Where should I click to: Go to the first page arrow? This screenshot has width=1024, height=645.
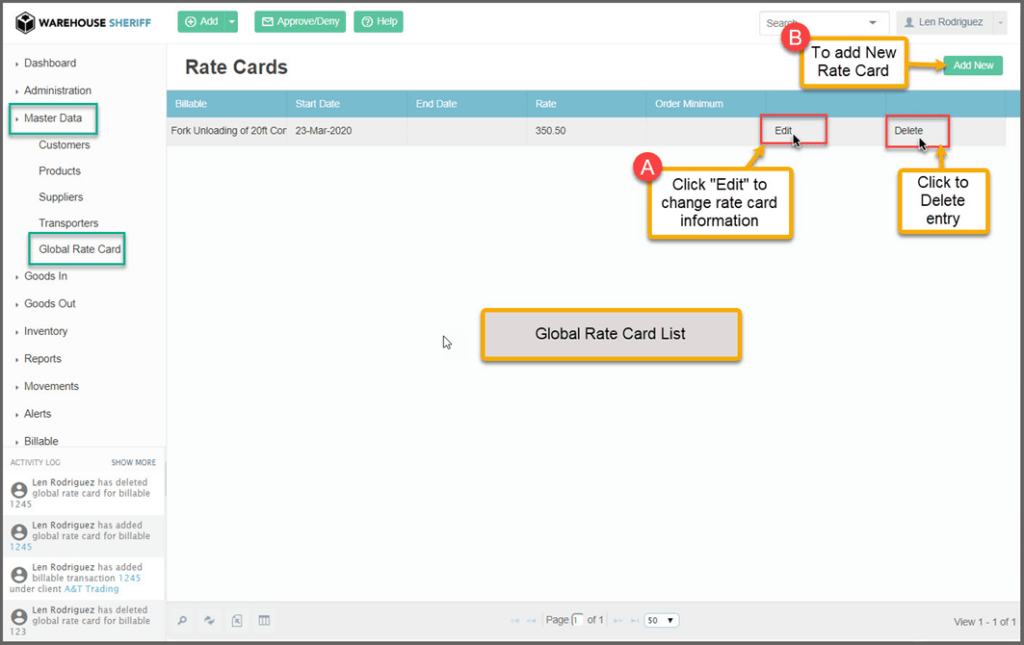click(x=515, y=621)
